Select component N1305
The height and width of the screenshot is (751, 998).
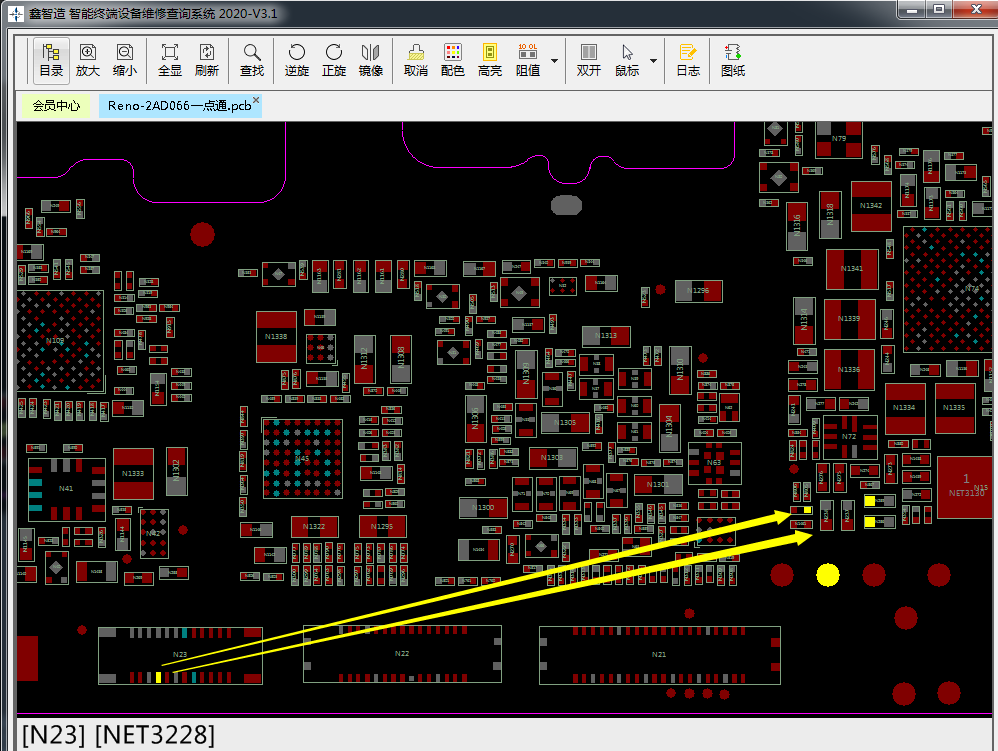click(x=565, y=422)
